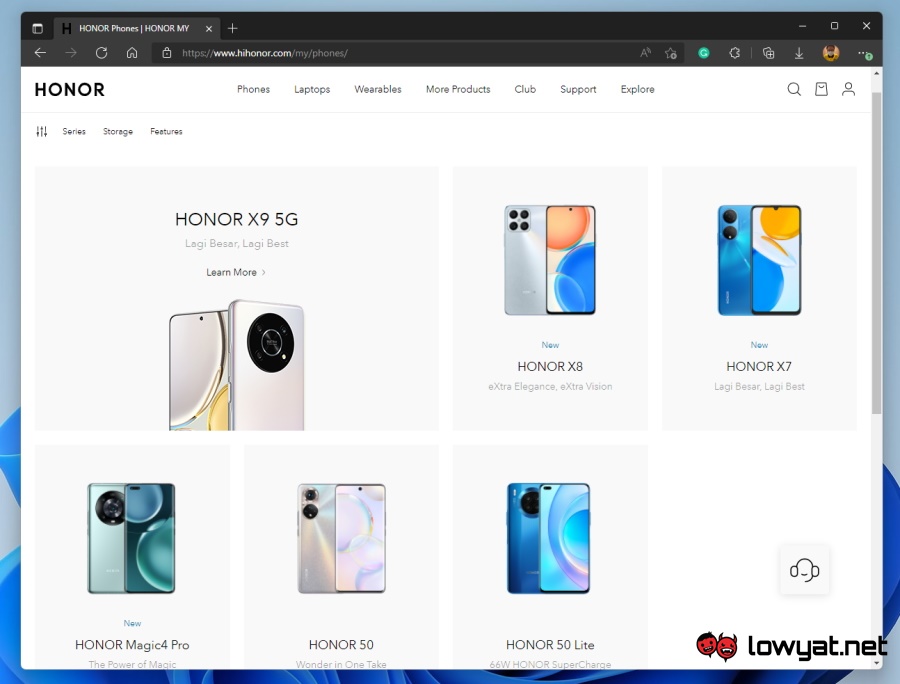Click the filter sliders icon beside Series
Screen dimensions: 900x684
coord(42,132)
